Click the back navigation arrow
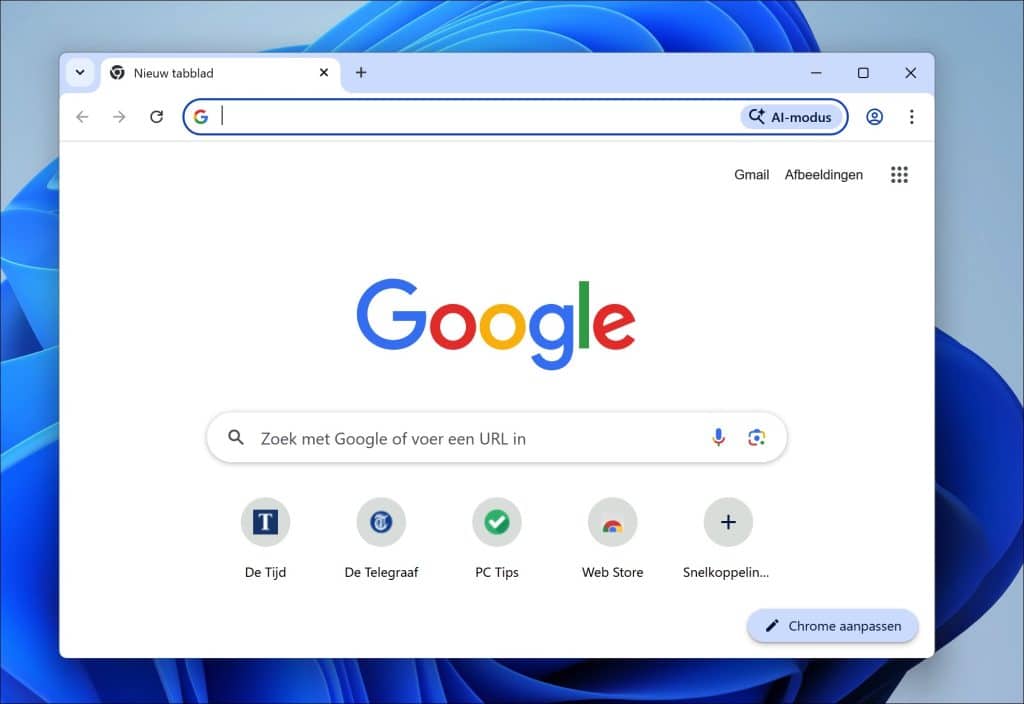The height and width of the screenshot is (704, 1024). (x=81, y=116)
